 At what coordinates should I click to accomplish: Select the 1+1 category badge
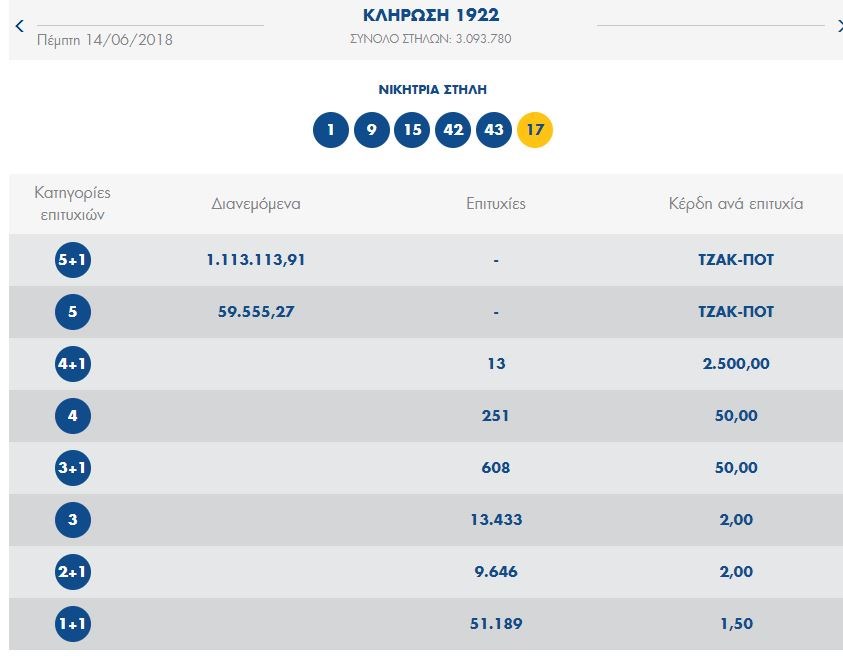point(72,624)
